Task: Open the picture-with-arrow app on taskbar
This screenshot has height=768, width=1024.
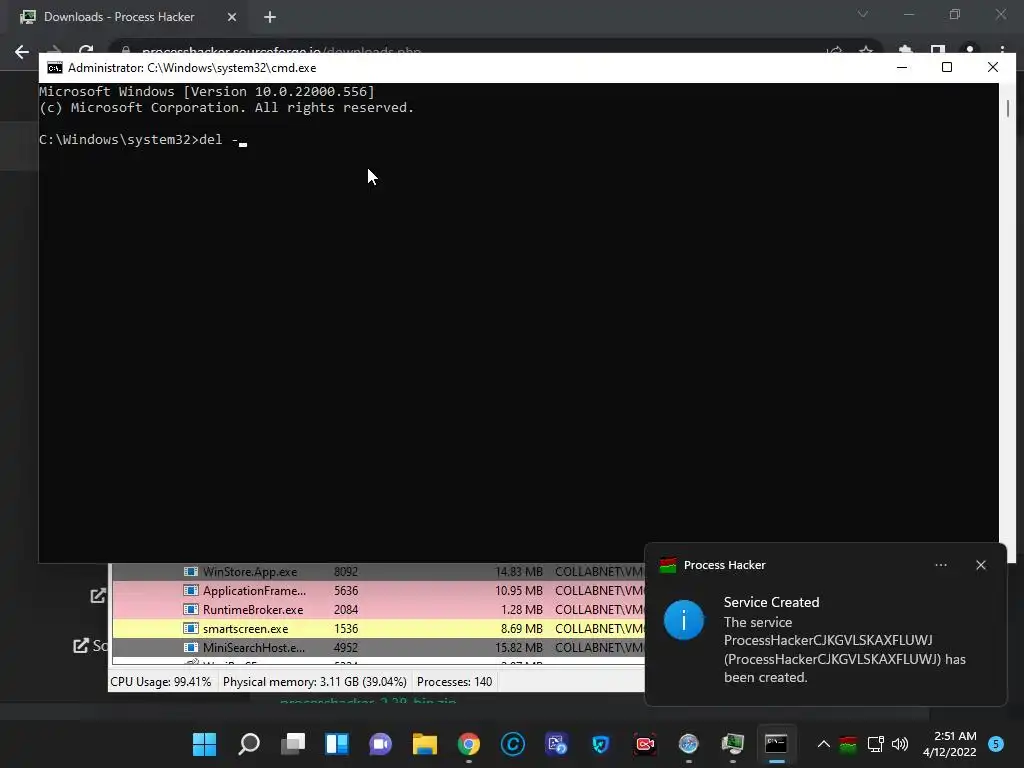Action: [557, 744]
